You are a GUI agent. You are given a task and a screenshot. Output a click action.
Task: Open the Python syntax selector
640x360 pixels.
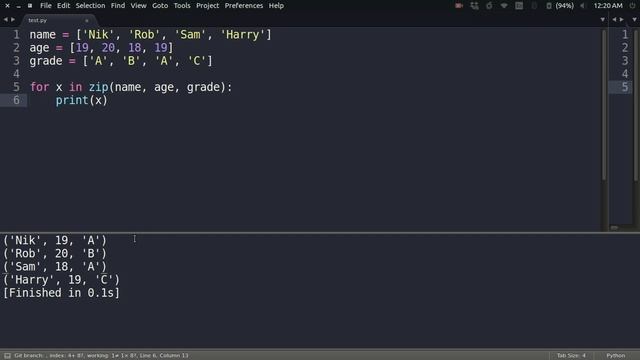point(616,356)
